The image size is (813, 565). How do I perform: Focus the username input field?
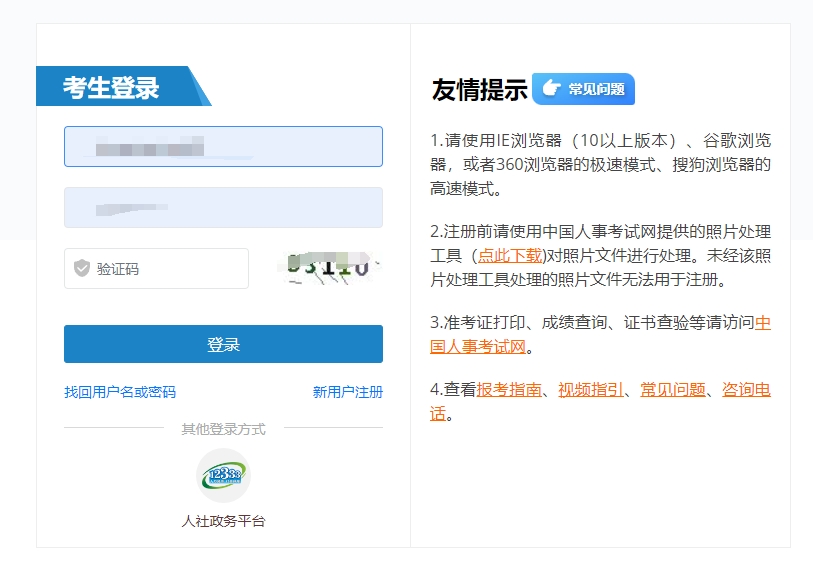[x=223, y=147]
